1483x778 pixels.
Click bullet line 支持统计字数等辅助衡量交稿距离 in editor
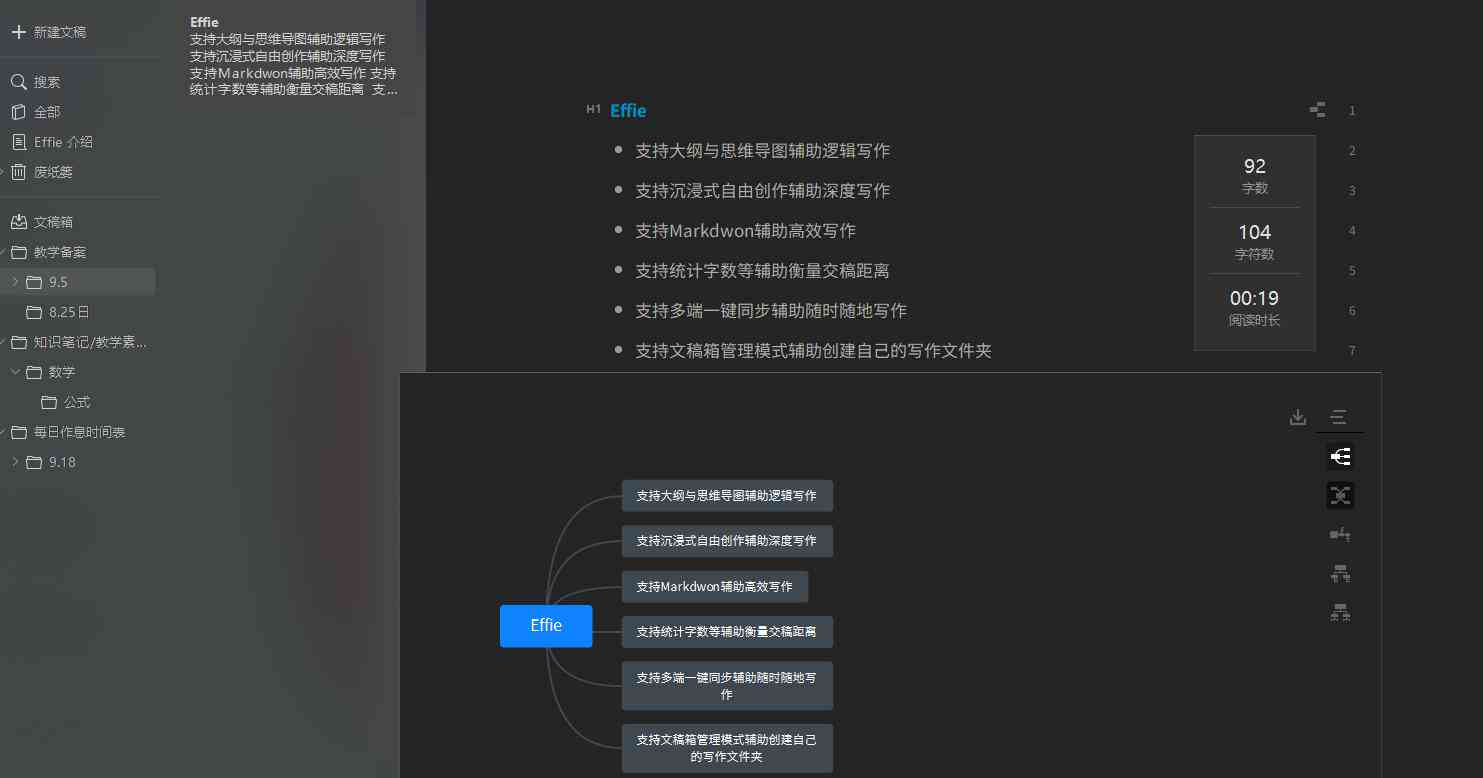(x=762, y=271)
